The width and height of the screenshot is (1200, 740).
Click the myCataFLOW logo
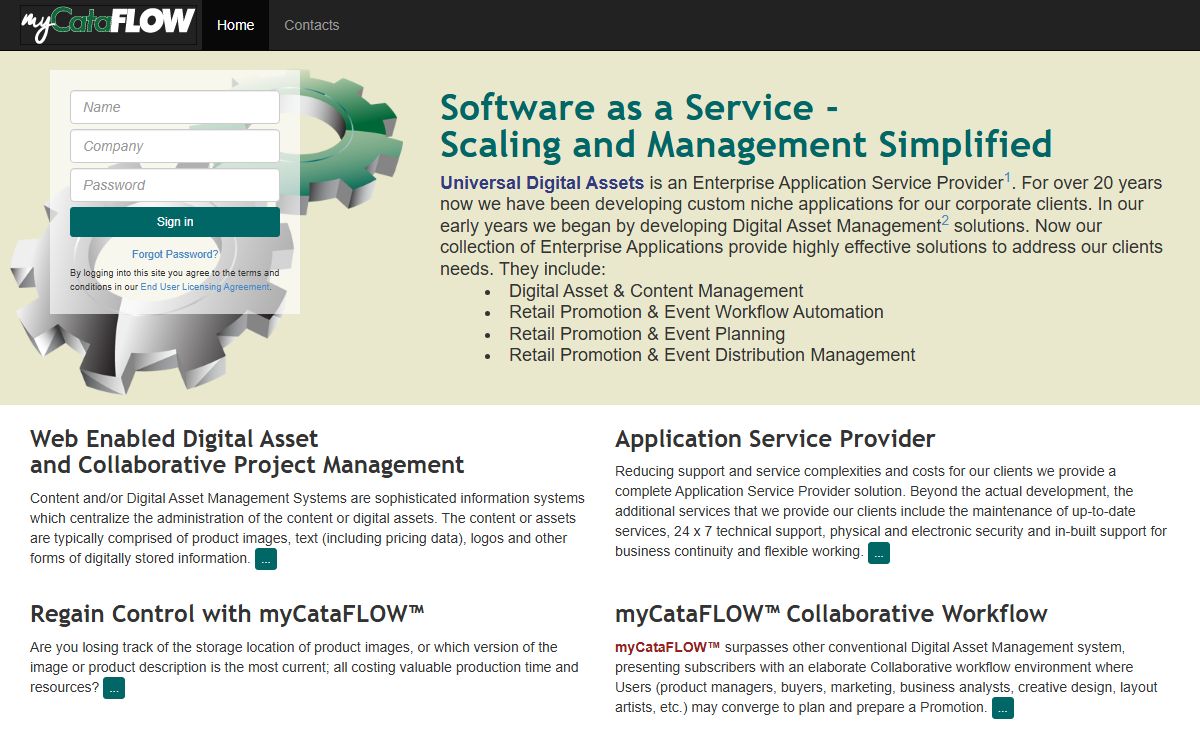click(108, 24)
